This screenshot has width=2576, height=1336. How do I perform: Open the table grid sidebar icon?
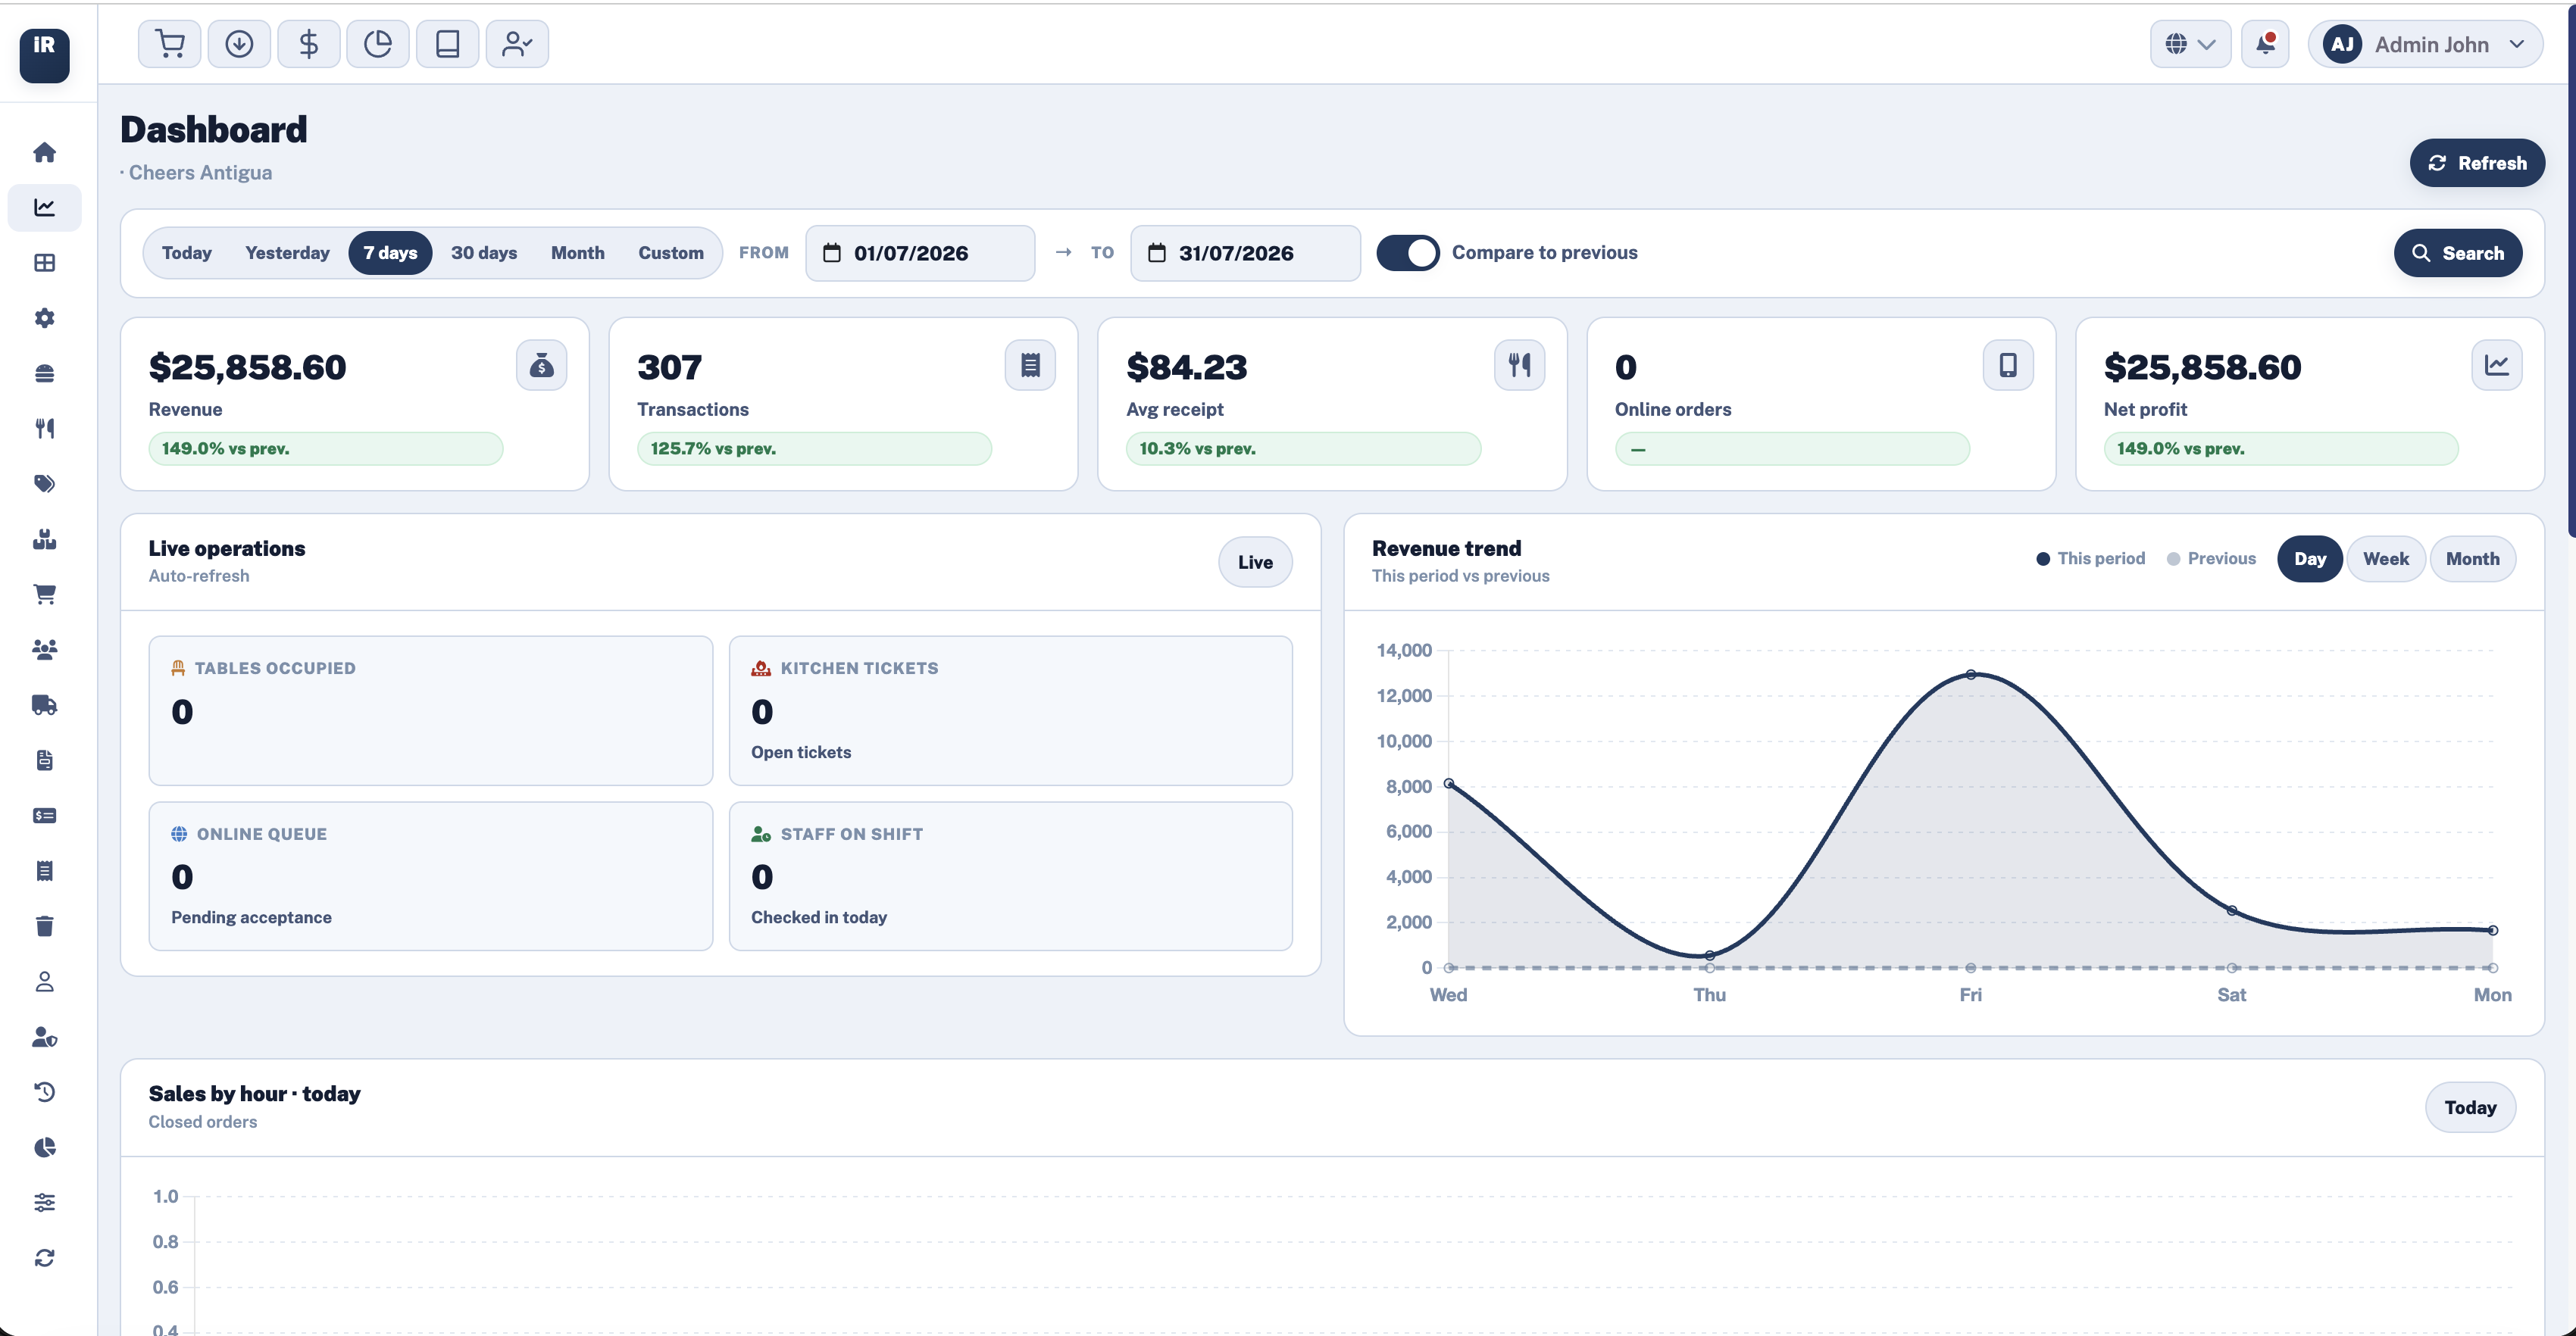click(44, 263)
